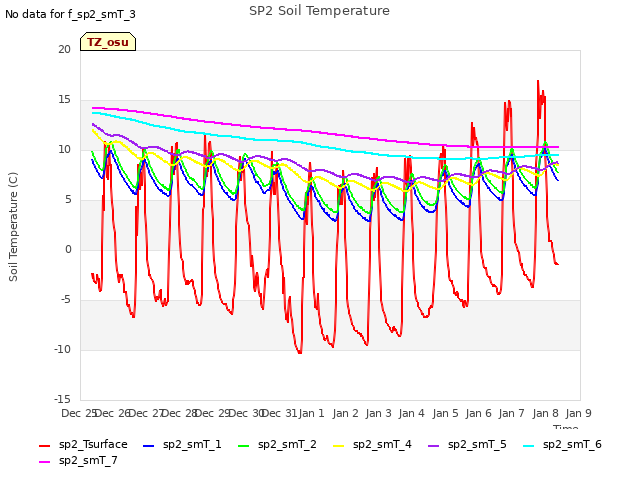640x480 pixels.
Task: Click the green sp2_smT_2 legend swatch
Action: click(x=243, y=446)
